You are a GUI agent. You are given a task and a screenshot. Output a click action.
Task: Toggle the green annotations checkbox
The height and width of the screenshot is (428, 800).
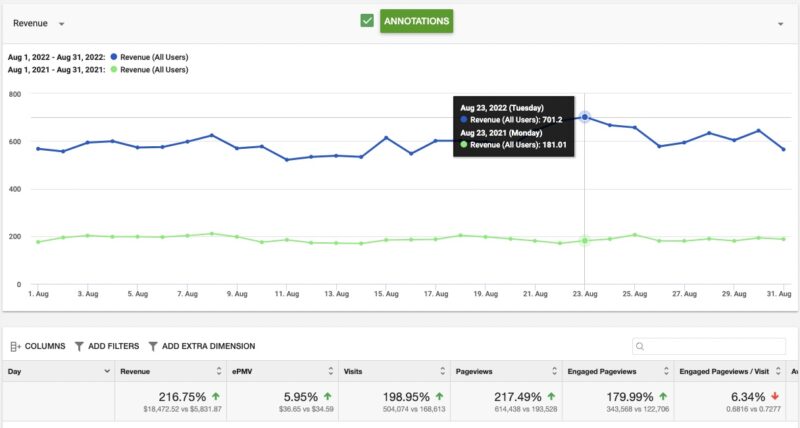coord(367,21)
